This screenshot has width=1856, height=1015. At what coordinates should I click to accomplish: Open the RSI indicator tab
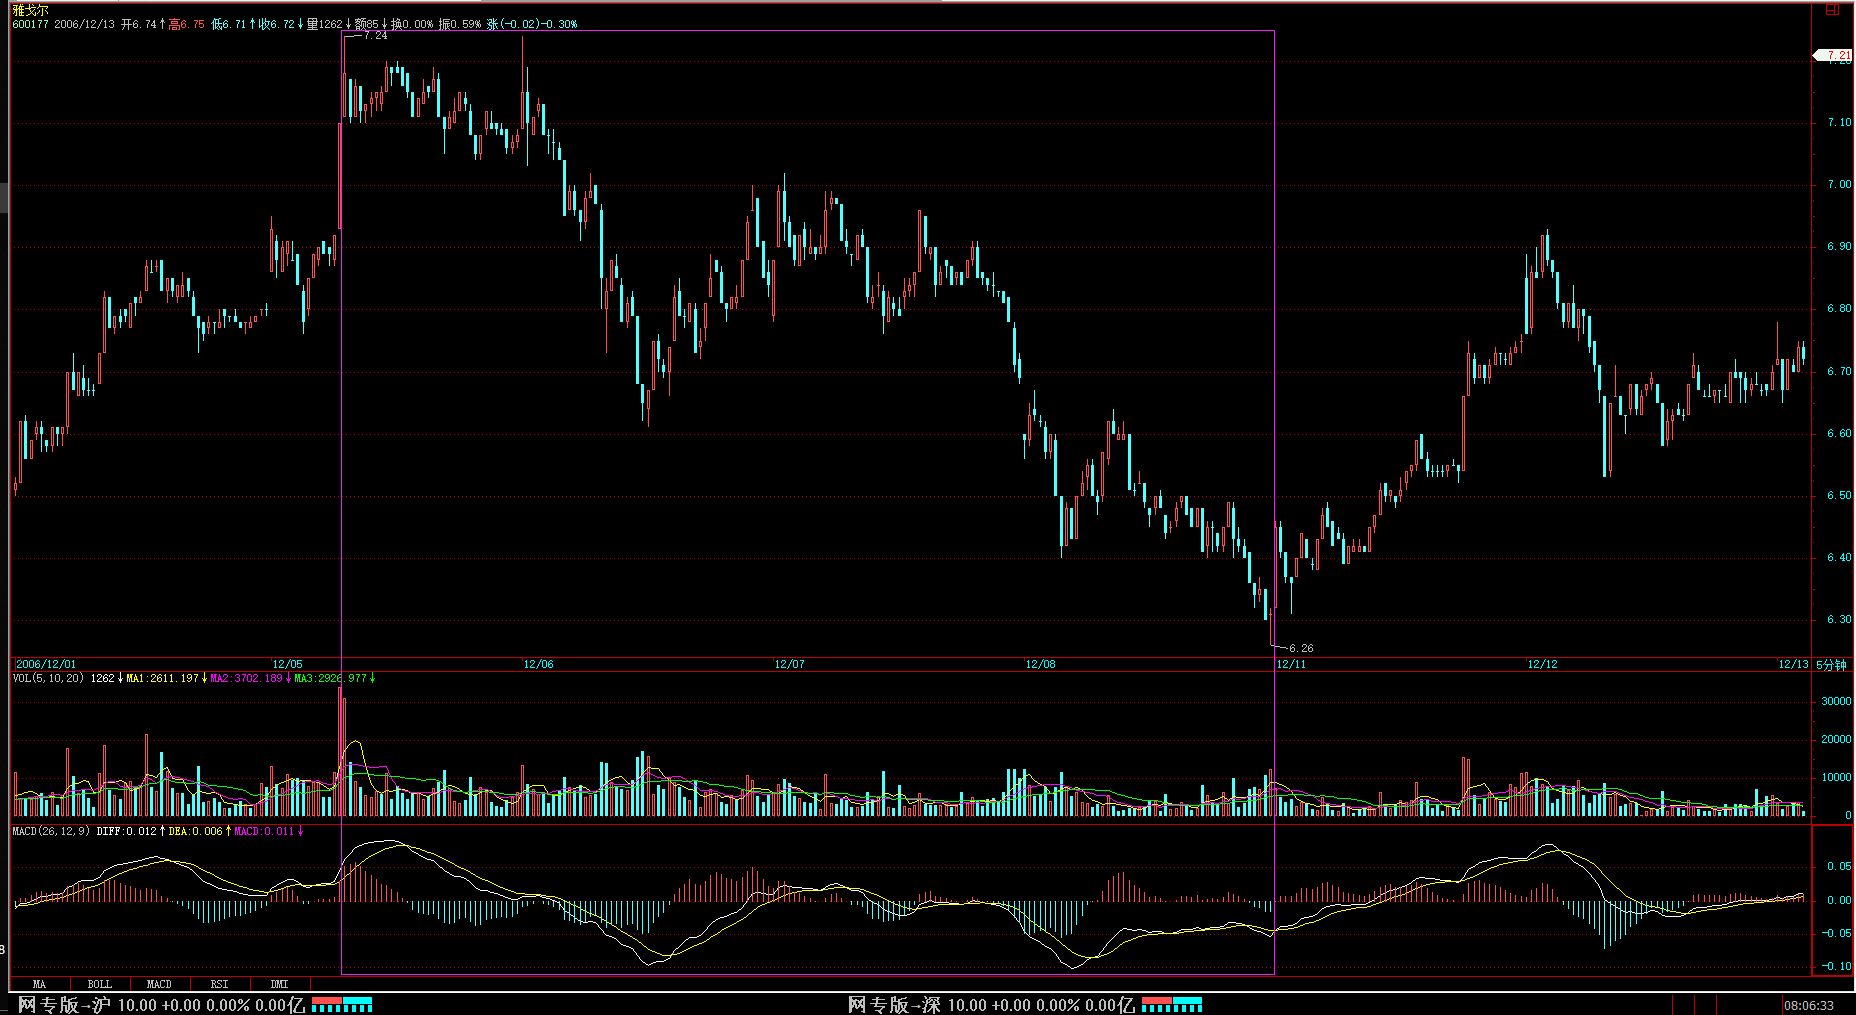[219, 984]
